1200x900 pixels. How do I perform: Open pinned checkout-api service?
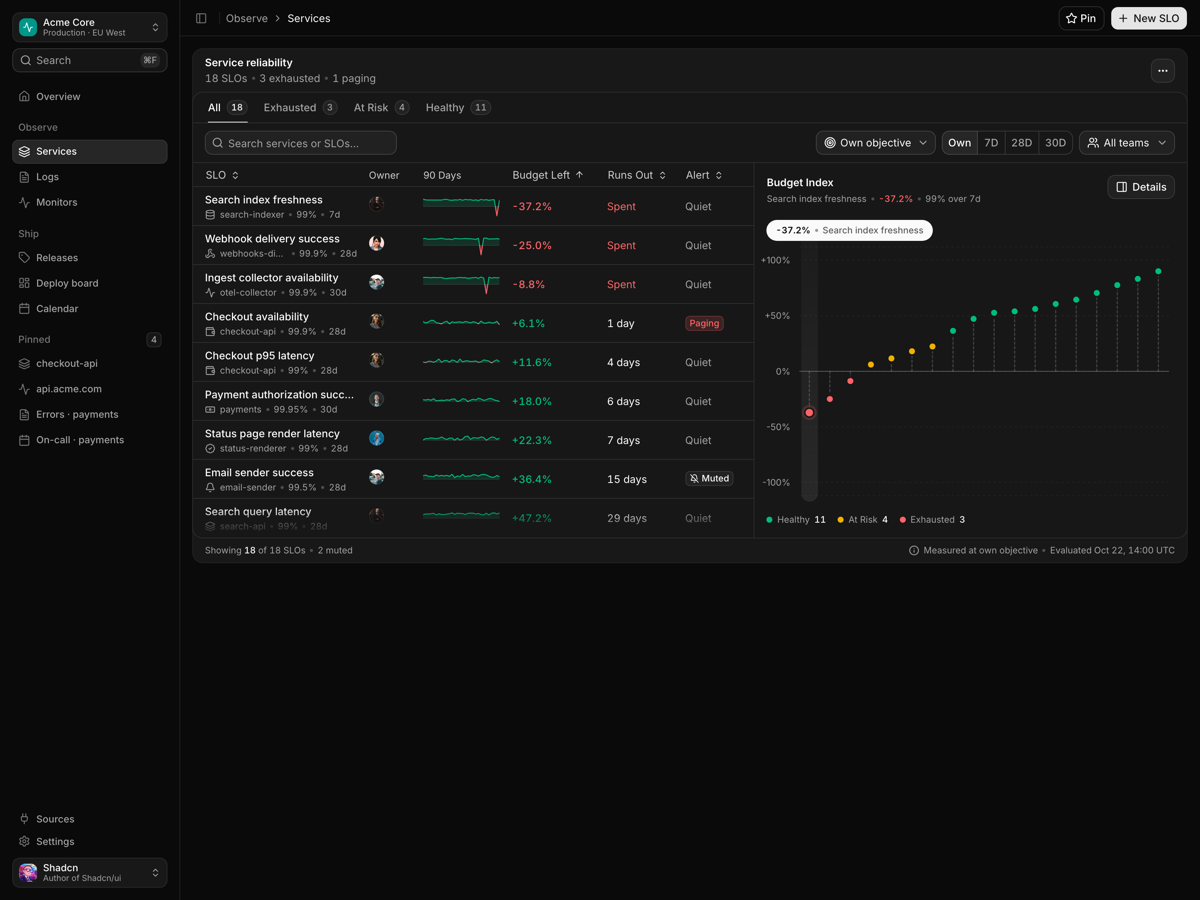tap(90, 364)
